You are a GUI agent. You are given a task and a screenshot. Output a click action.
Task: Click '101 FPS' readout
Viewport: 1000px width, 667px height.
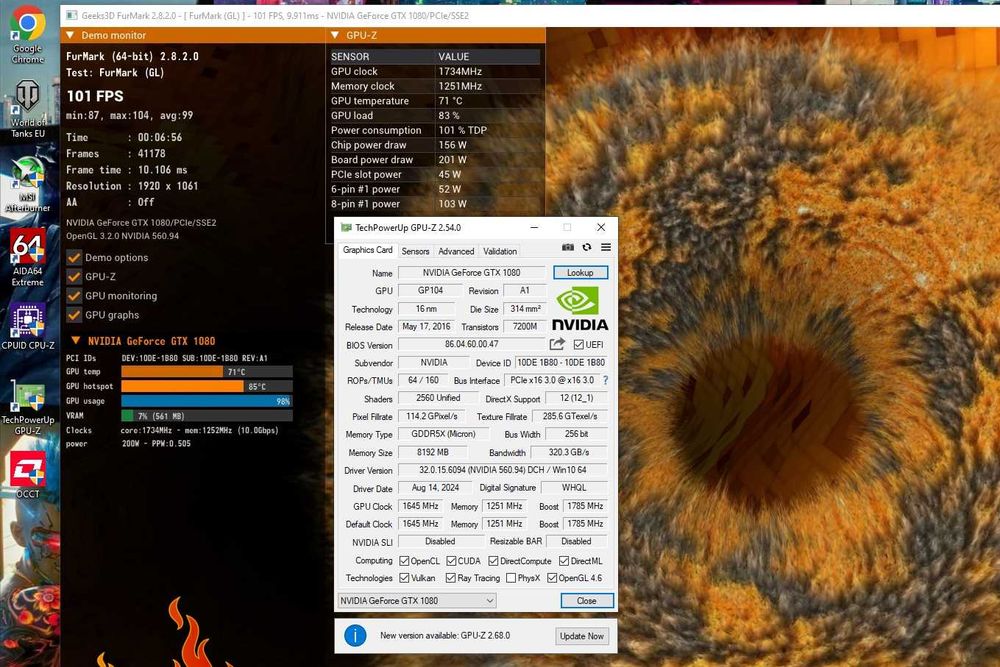tap(95, 96)
